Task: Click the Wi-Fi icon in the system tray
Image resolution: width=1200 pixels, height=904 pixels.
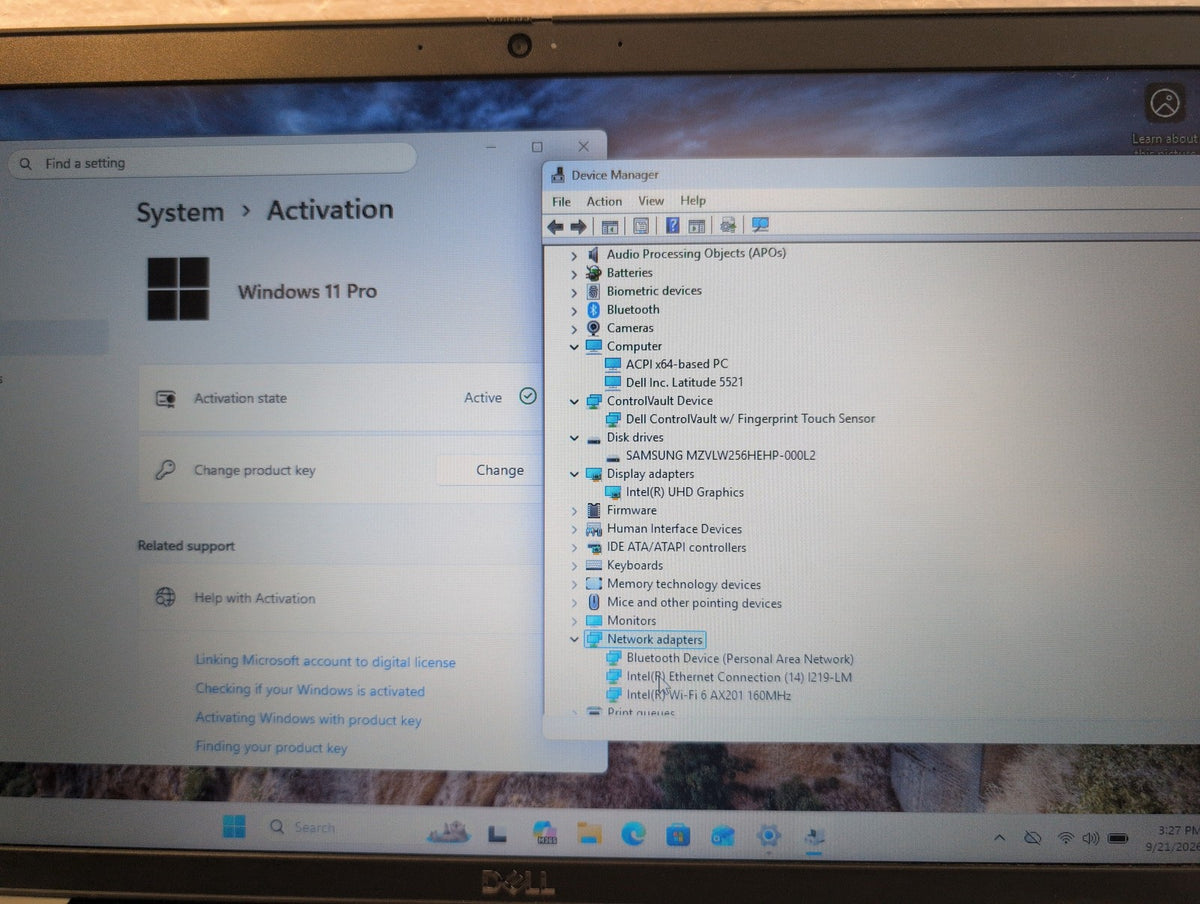Action: click(x=1066, y=837)
